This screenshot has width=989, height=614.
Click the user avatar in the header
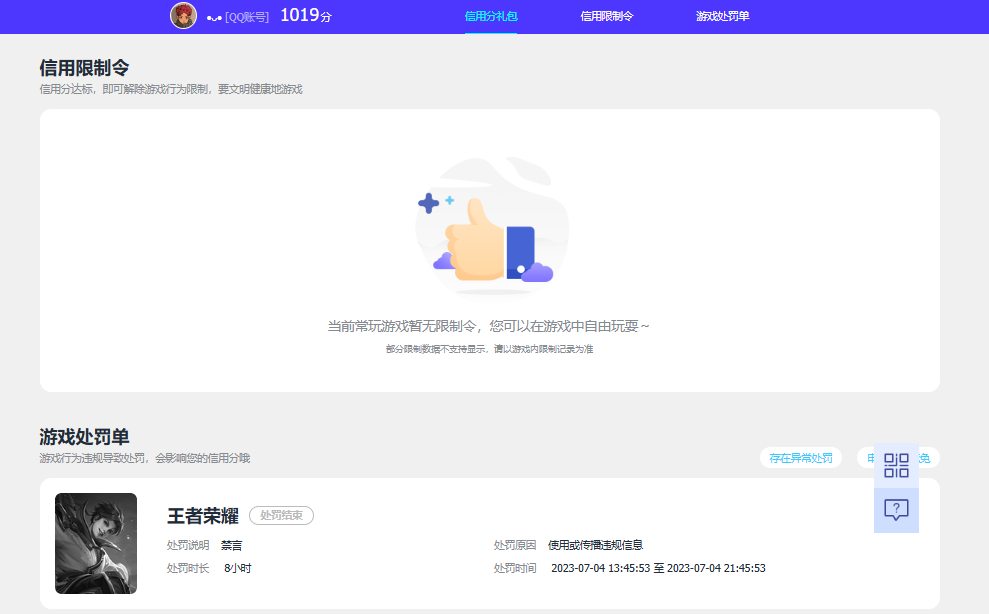point(184,16)
